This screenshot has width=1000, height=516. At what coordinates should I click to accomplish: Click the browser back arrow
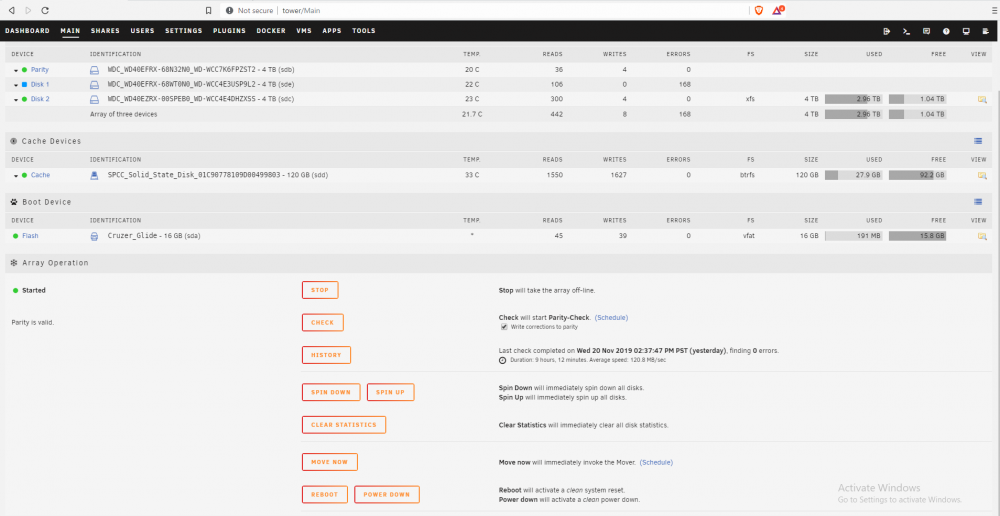pos(10,10)
